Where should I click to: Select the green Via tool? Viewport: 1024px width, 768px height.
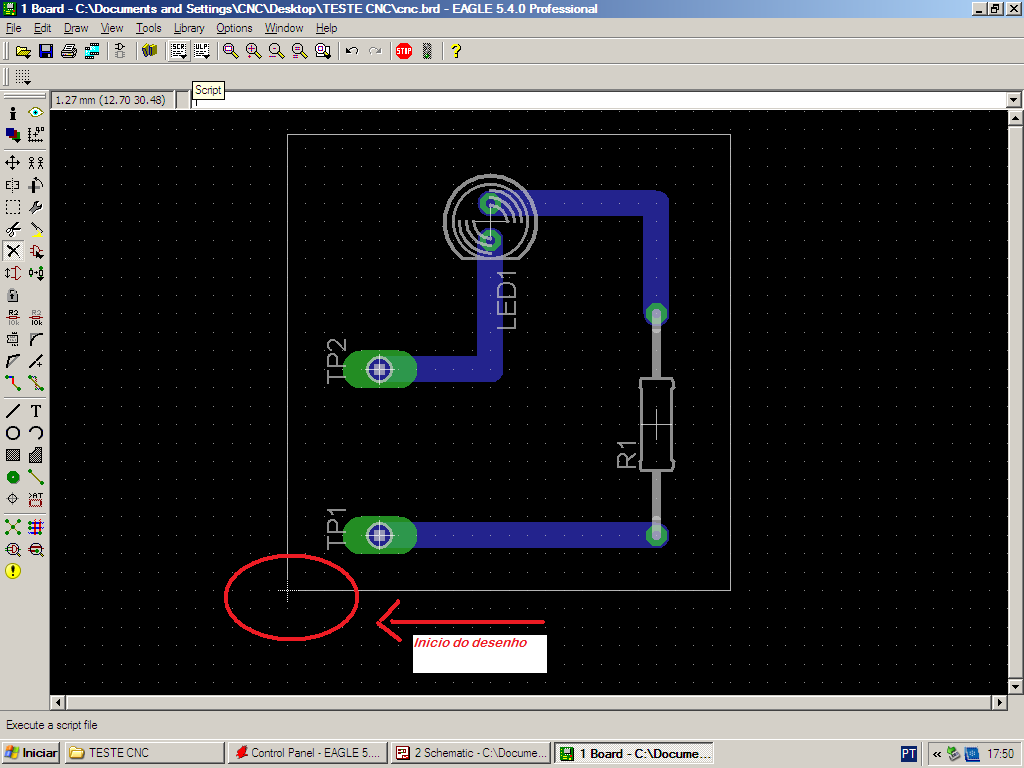click(12, 477)
